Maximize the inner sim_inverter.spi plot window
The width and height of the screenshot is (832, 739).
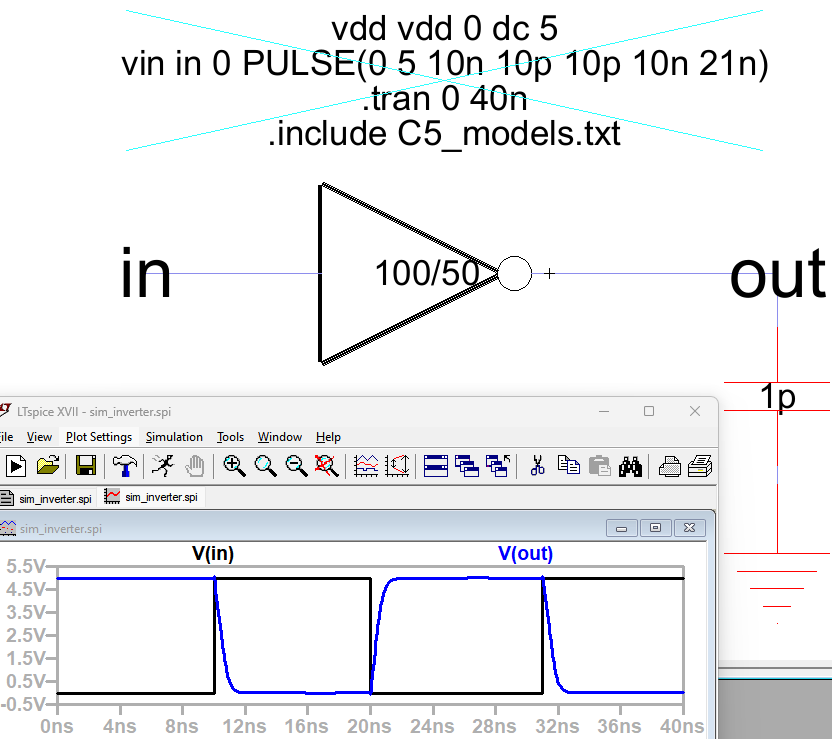click(x=655, y=527)
